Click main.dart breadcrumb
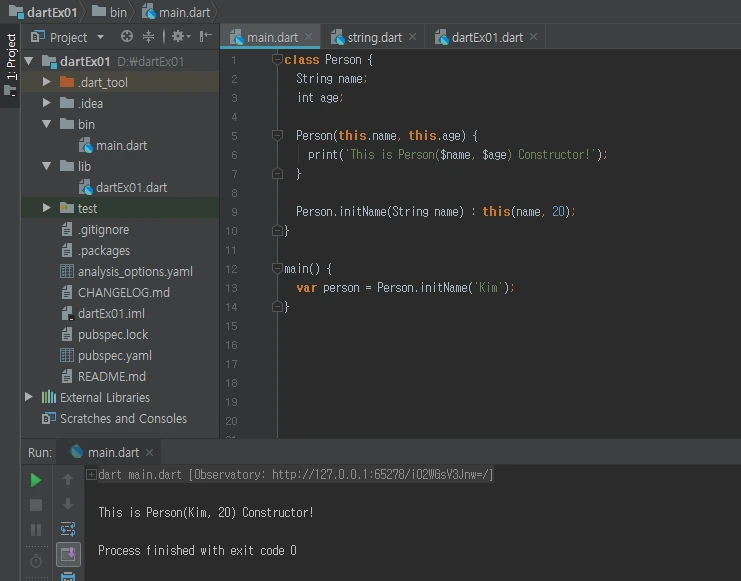741x581 pixels. point(176,12)
